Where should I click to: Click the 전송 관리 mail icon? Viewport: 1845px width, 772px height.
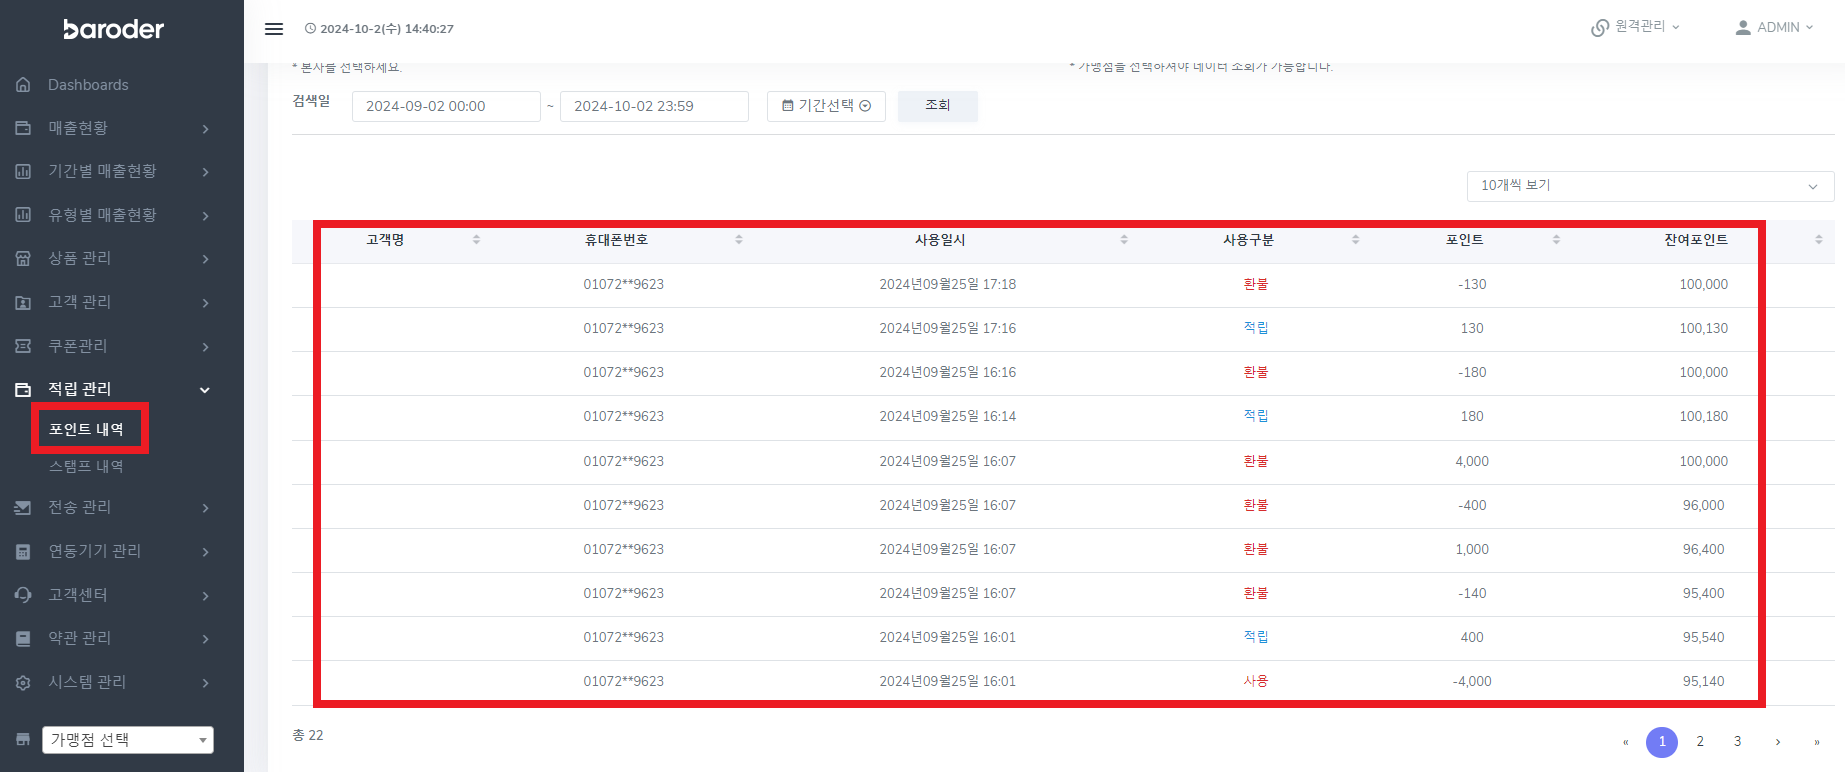pyautogui.click(x=23, y=507)
